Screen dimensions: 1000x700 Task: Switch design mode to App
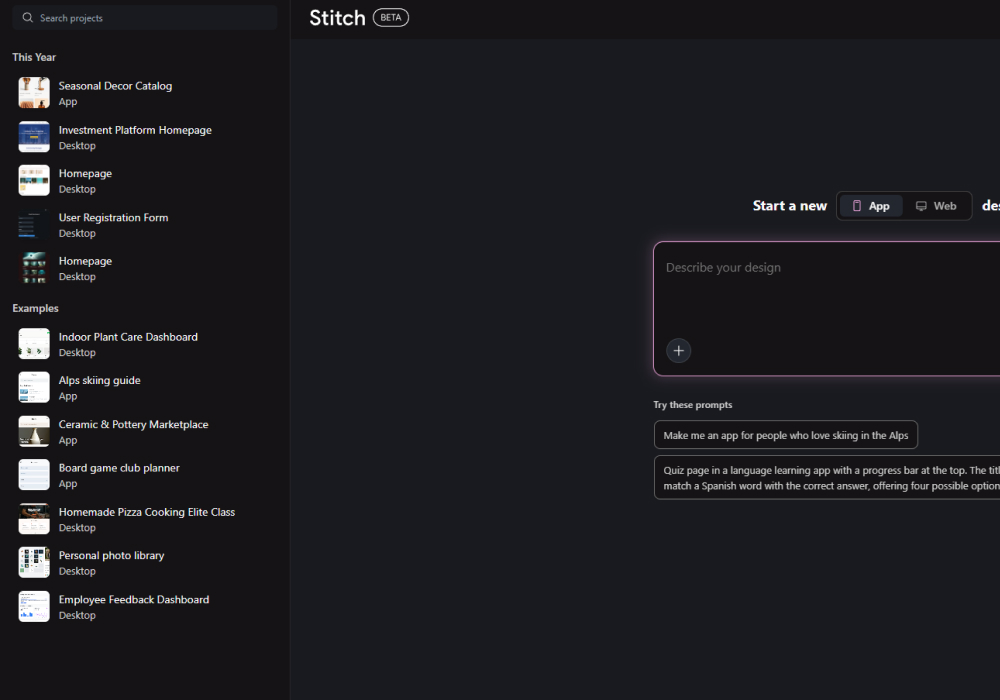(870, 206)
